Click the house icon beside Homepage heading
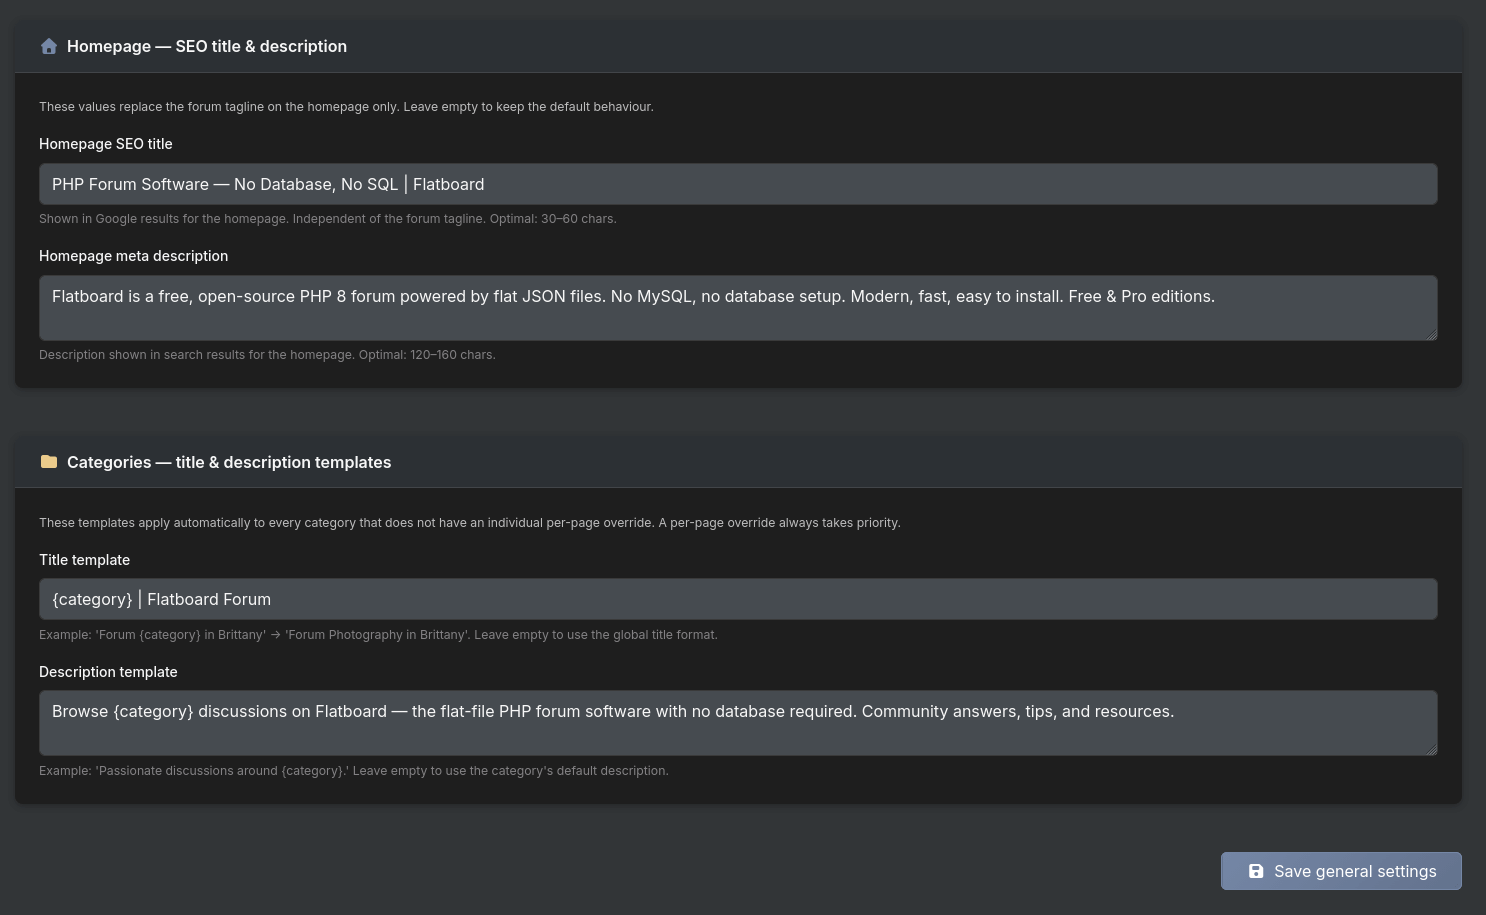 click(49, 47)
